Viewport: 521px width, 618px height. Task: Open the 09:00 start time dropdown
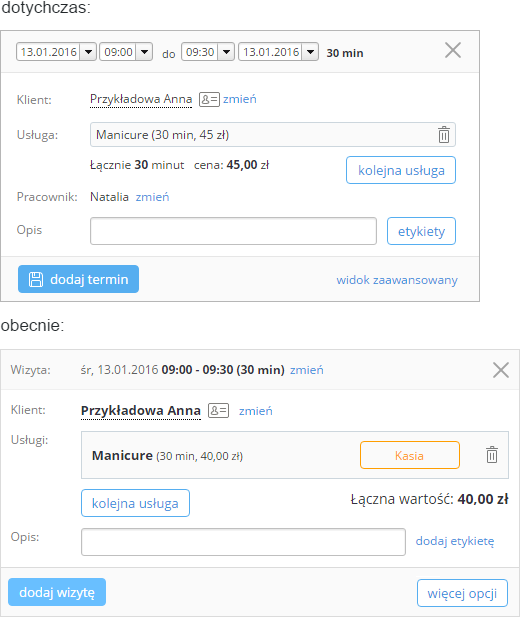[144, 52]
